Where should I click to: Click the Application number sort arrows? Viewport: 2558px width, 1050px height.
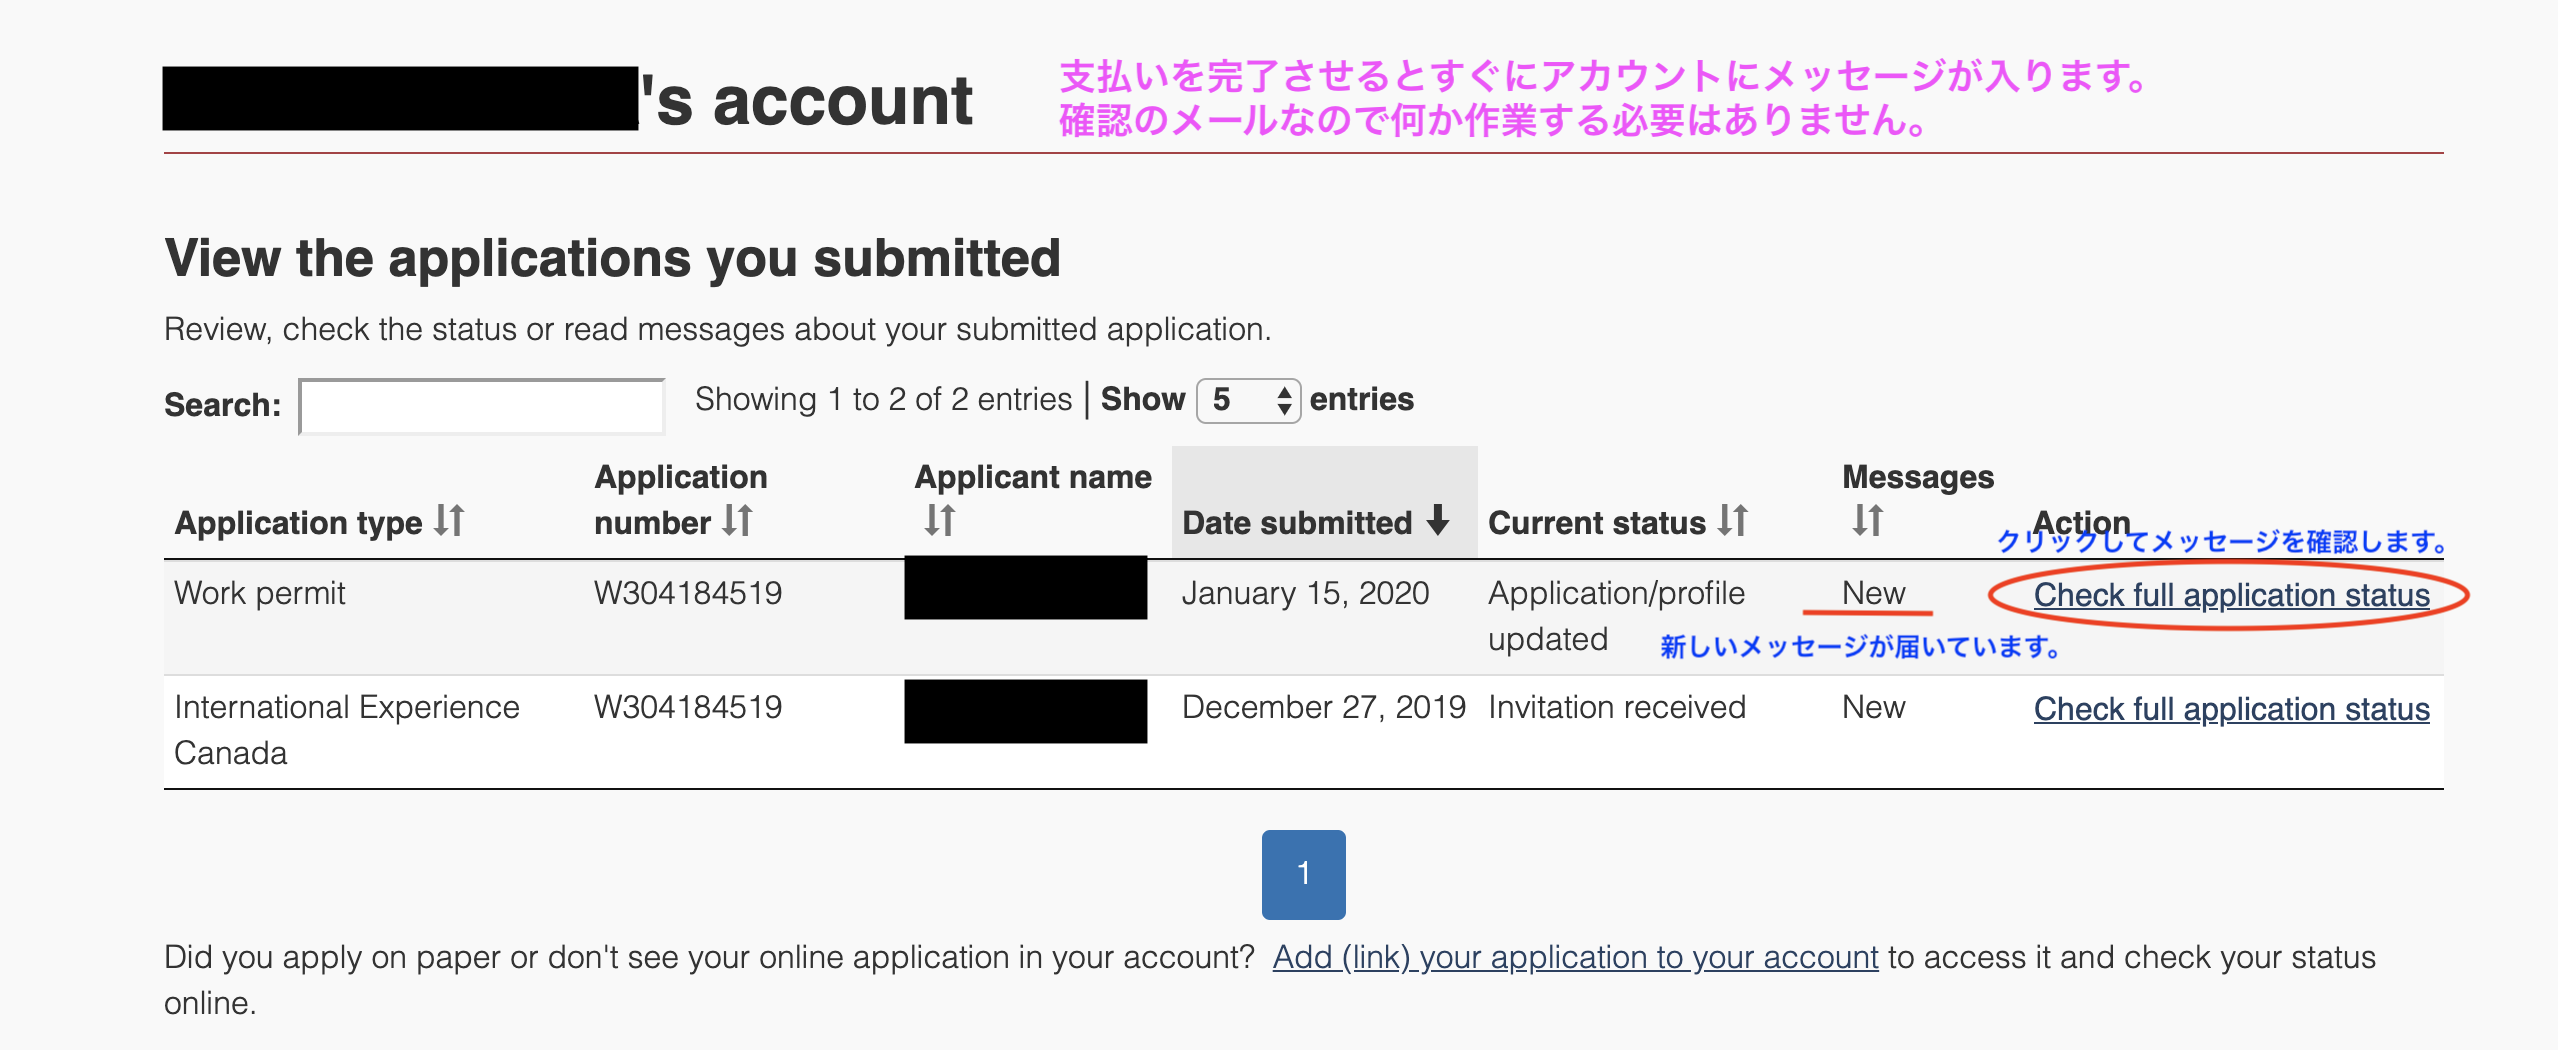(x=737, y=521)
